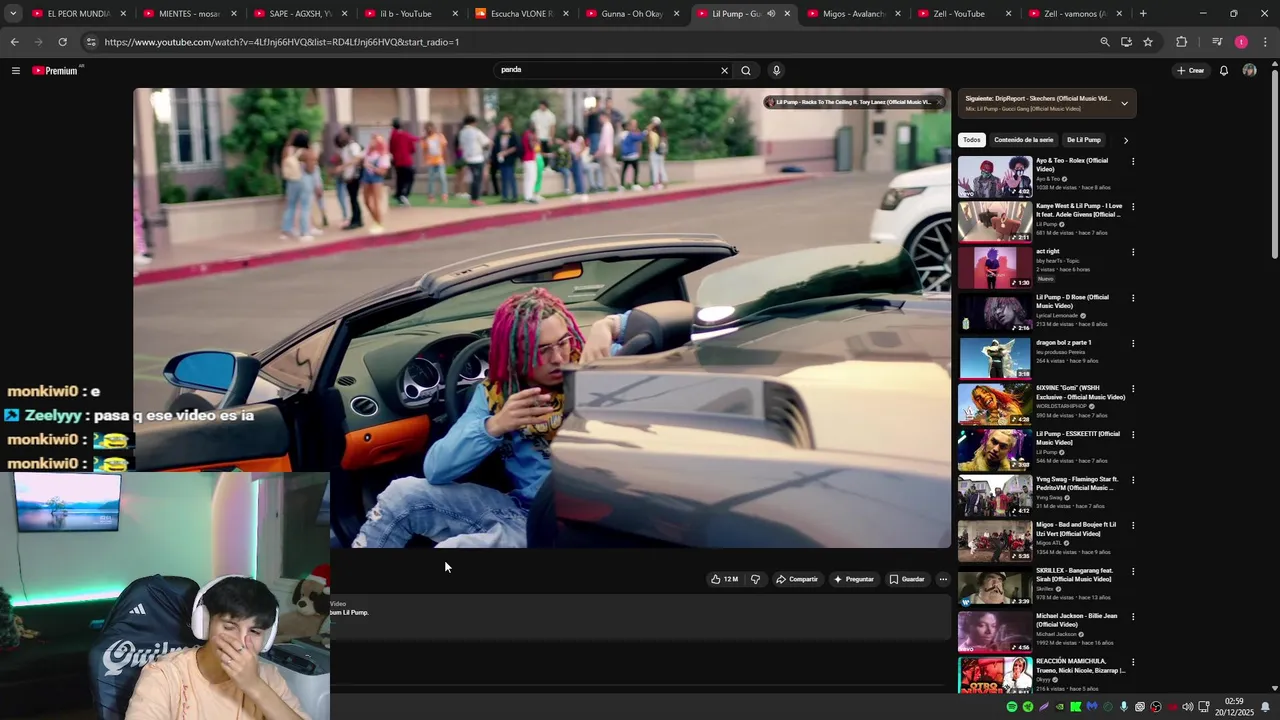The image size is (1280, 720).
Task: Go to the YouTube Premium home logo
Action: (55, 70)
